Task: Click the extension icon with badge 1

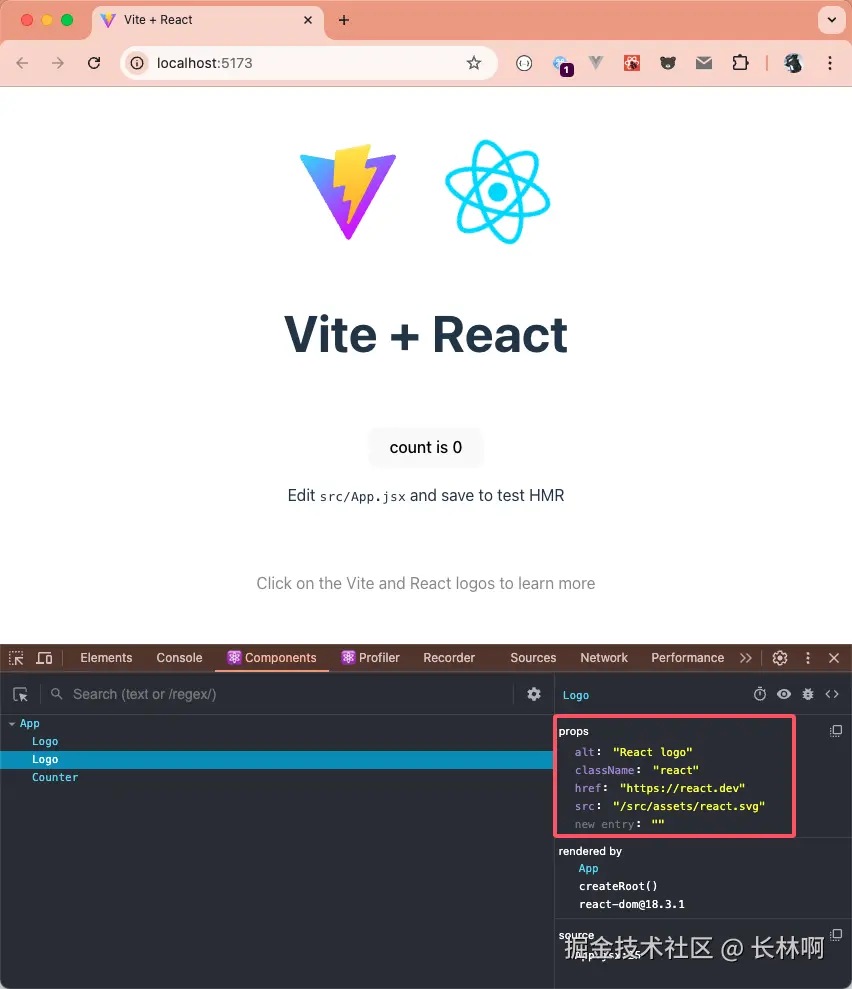Action: pyautogui.click(x=561, y=64)
